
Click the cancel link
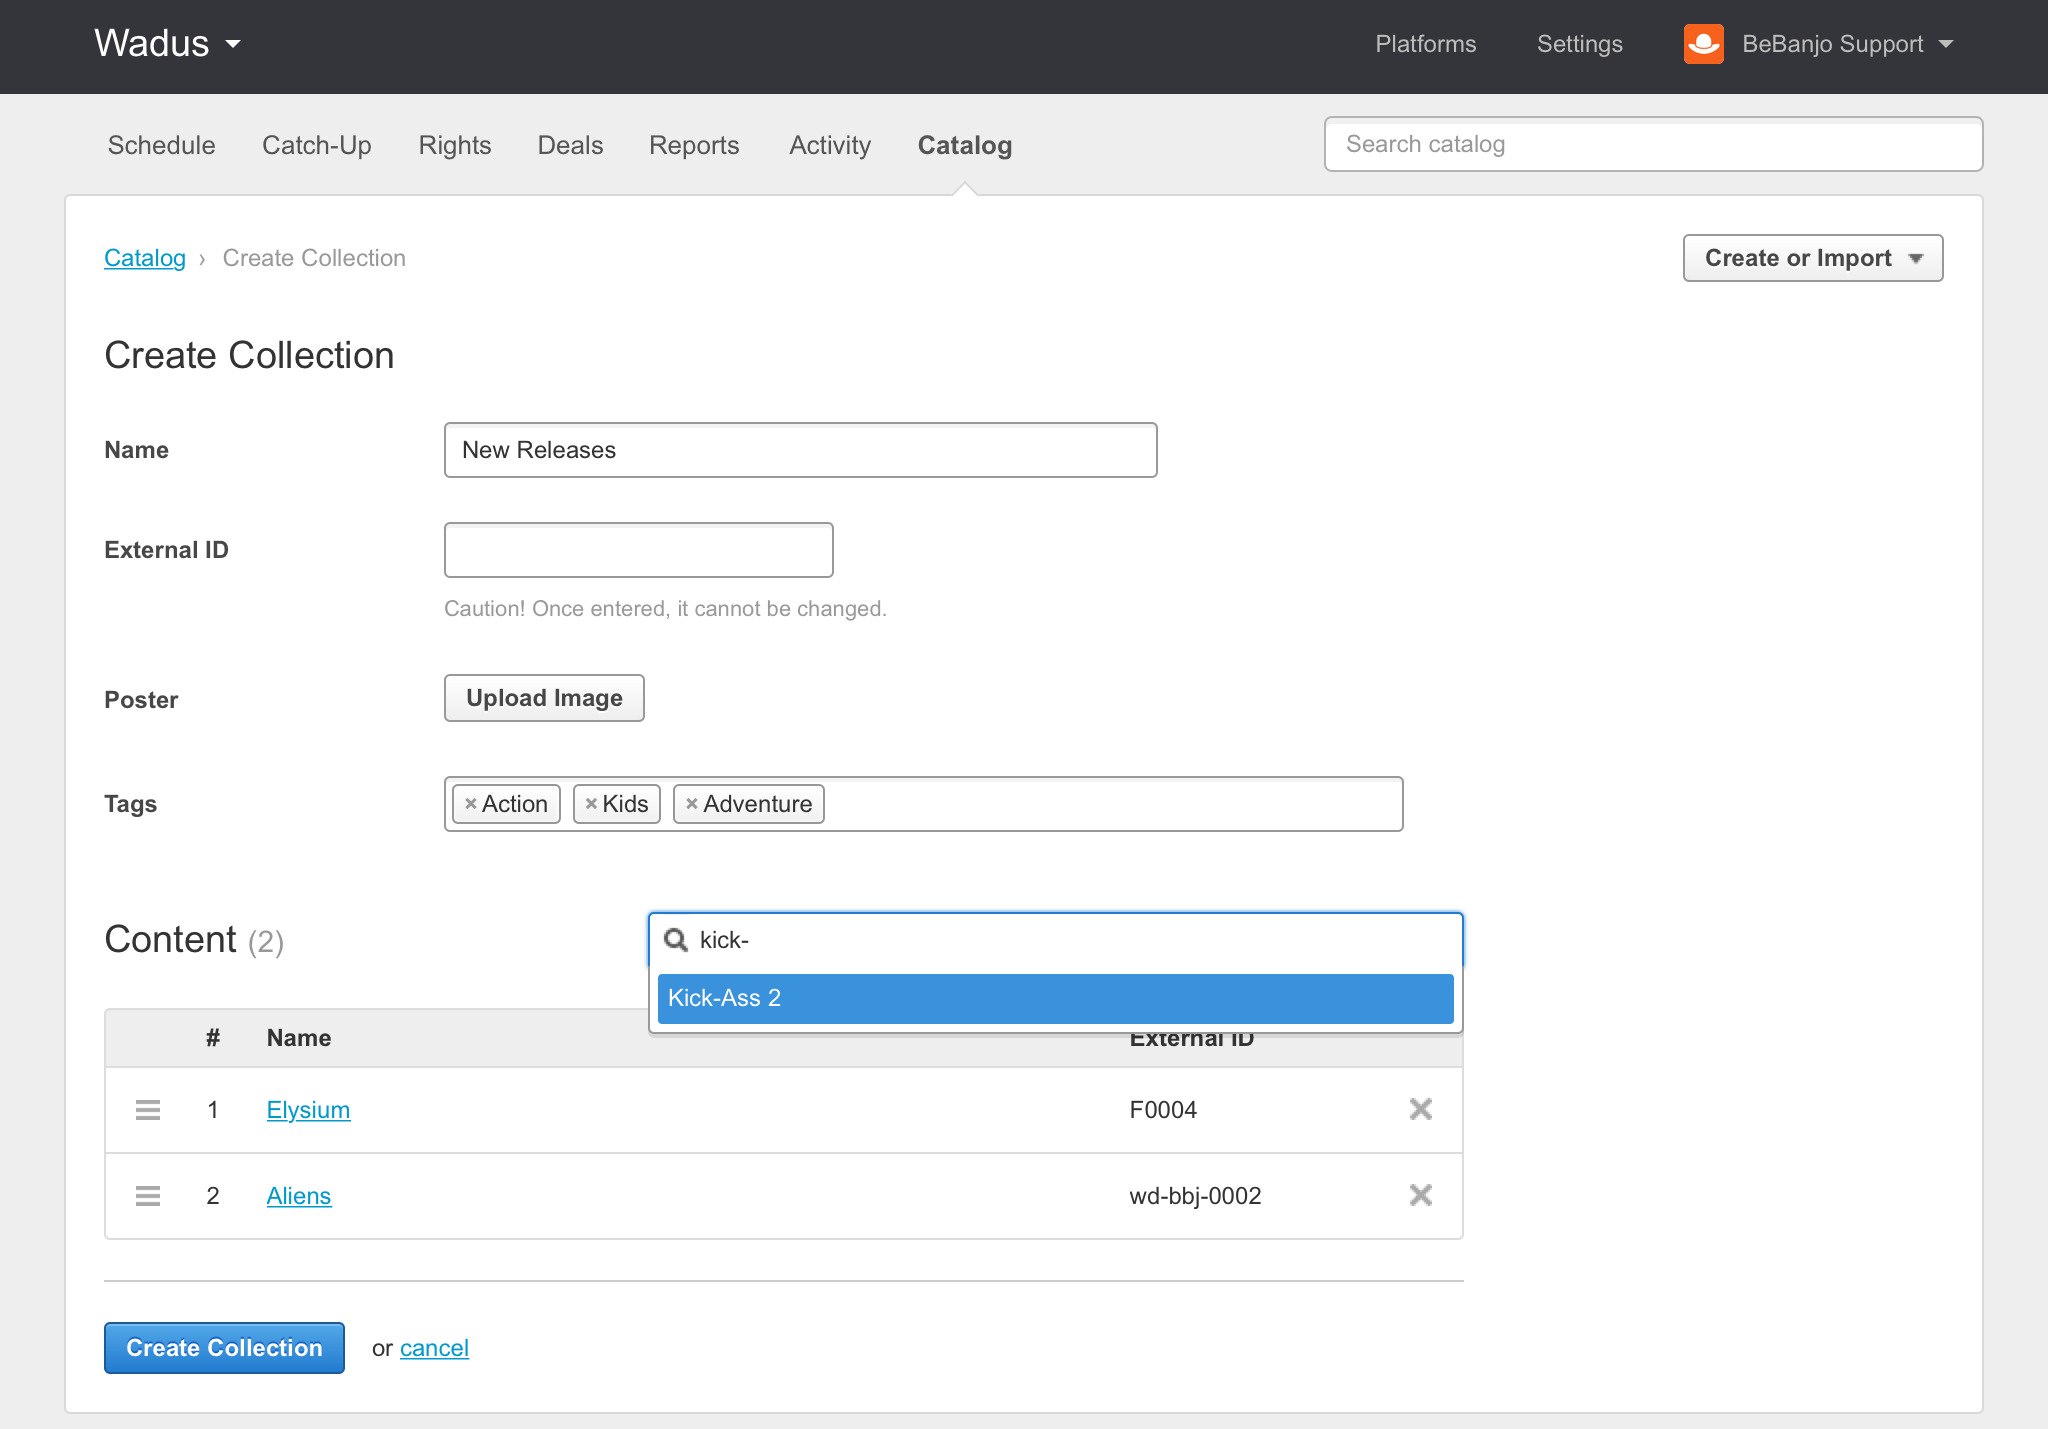(434, 1348)
